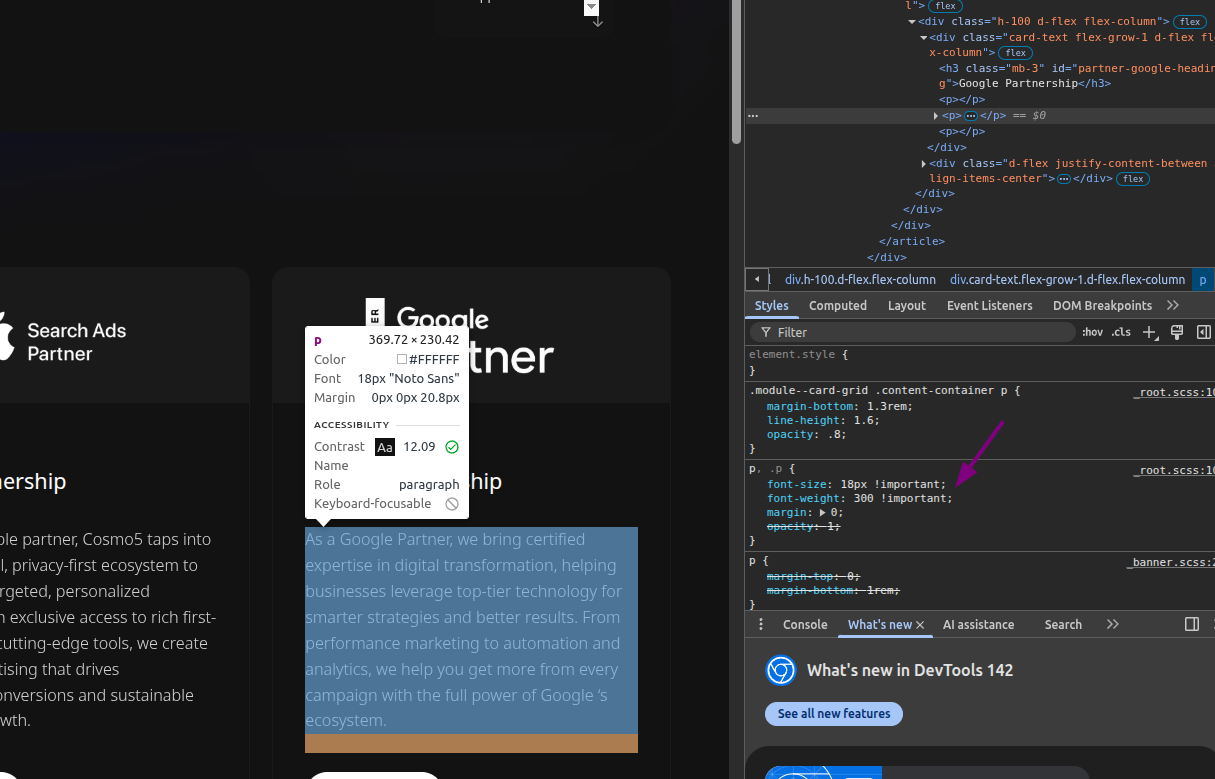Viewport: 1215px width, 779px height.
Task: Click the not keyboard-focusable icon in tooltip
Action: 452,504
